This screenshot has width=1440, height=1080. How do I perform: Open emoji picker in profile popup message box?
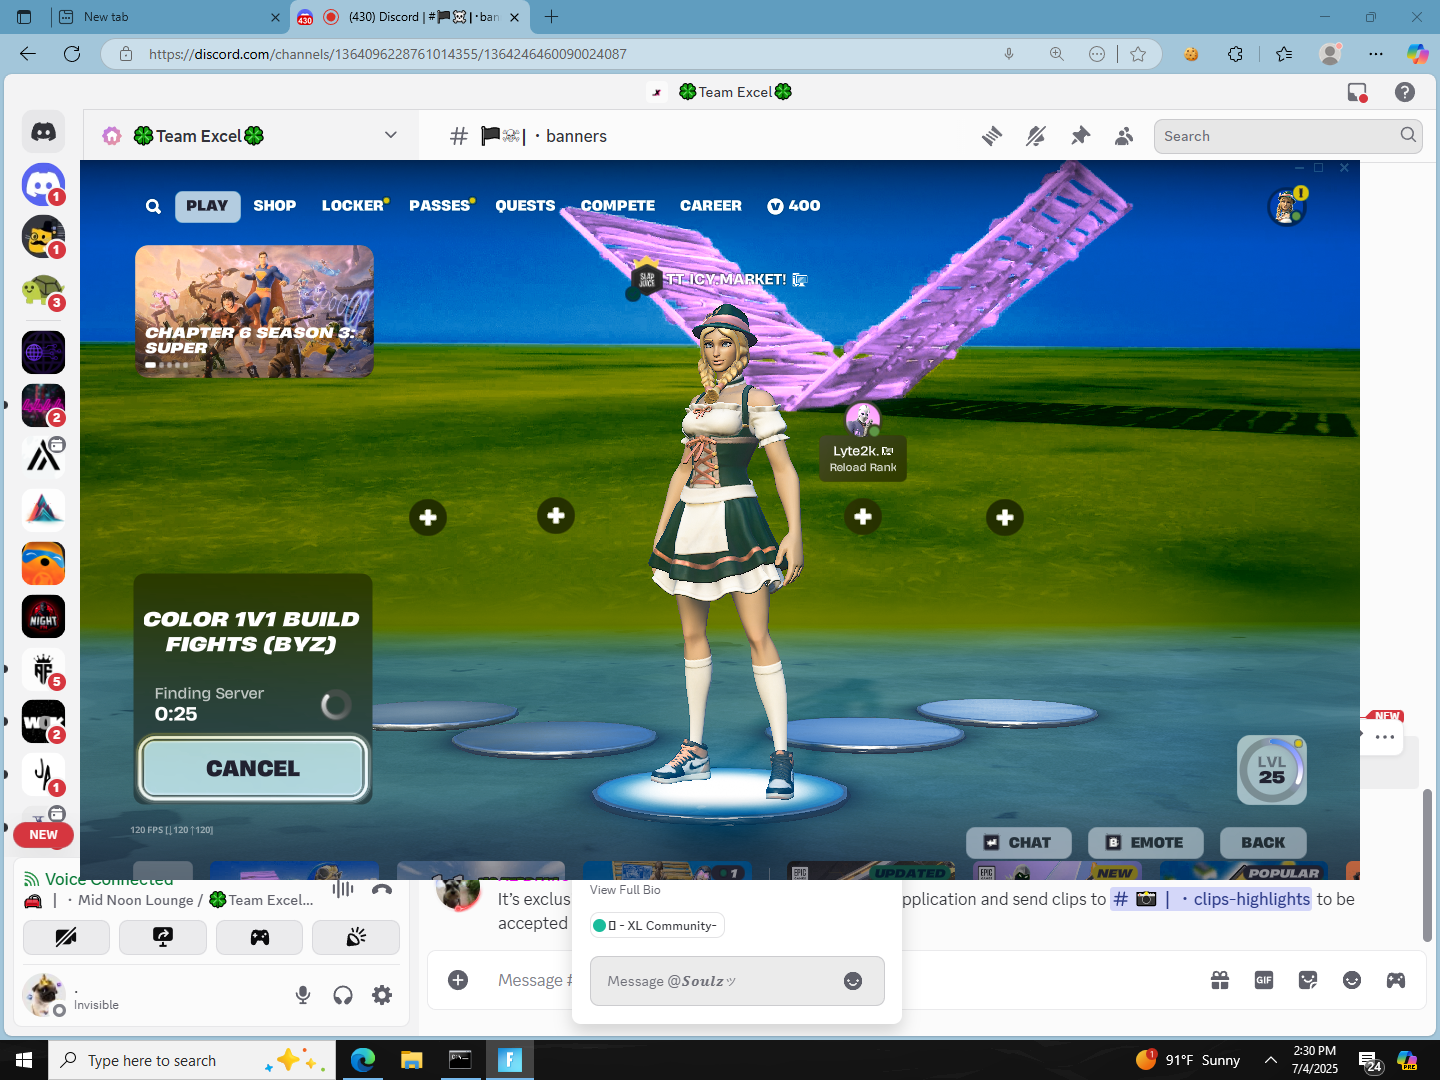coord(853,981)
